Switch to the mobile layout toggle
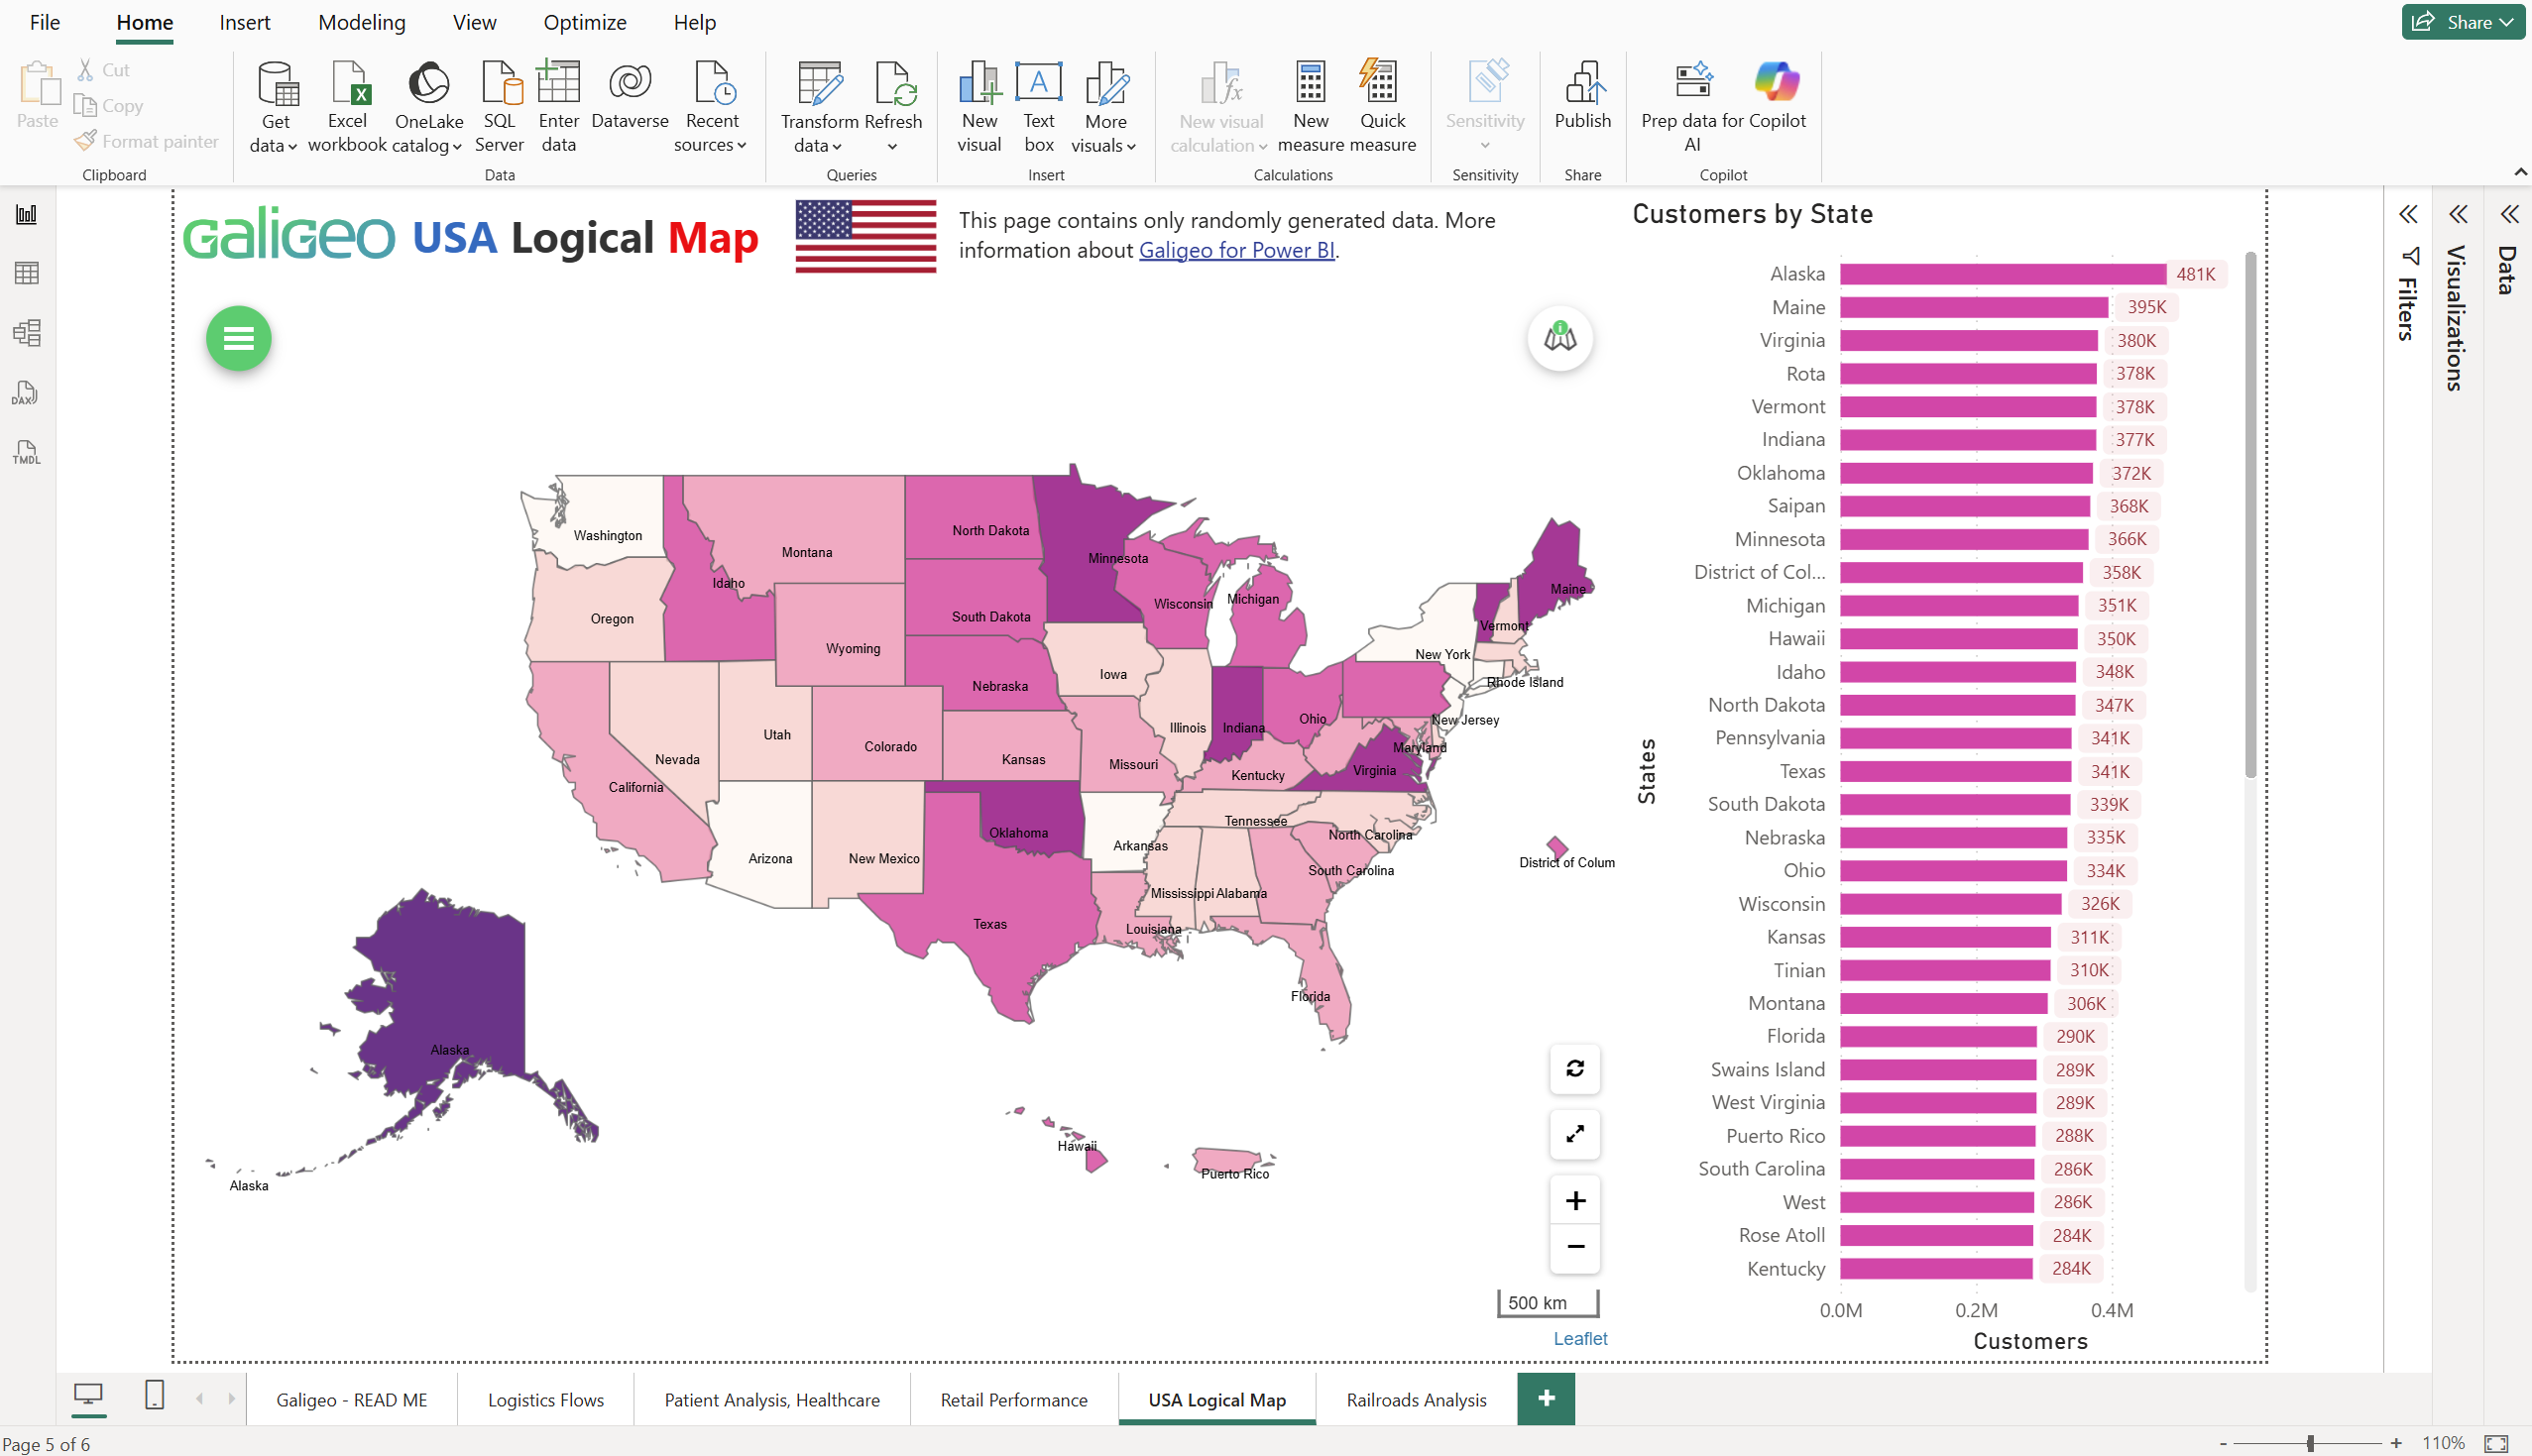 [x=154, y=1395]
